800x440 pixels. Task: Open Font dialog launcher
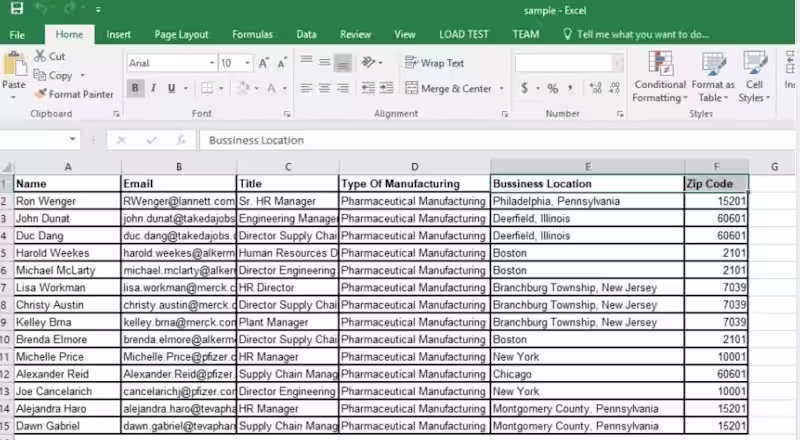[x=287, y=114]
